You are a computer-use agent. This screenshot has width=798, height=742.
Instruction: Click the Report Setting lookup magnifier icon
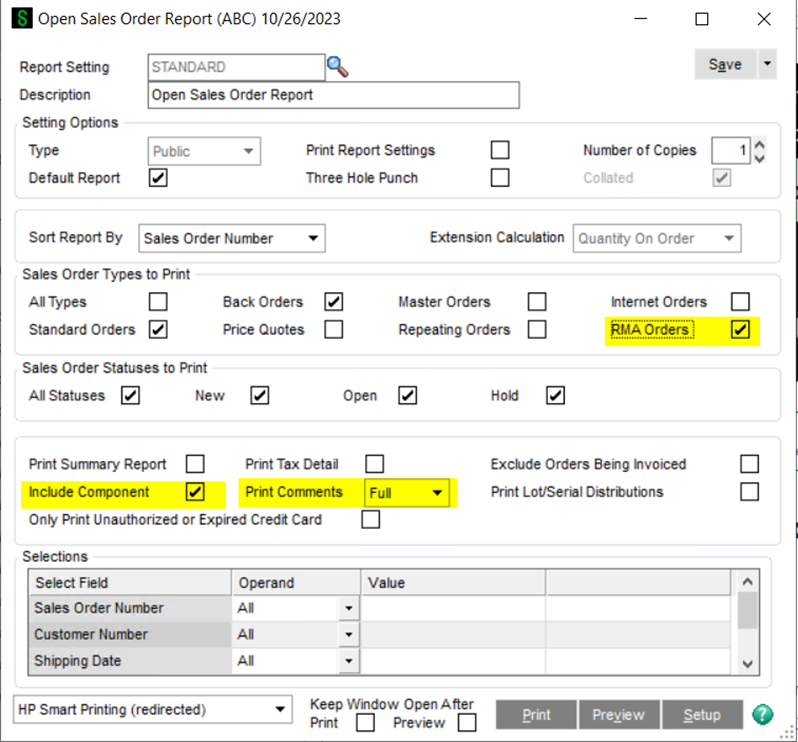coord(338,67)
